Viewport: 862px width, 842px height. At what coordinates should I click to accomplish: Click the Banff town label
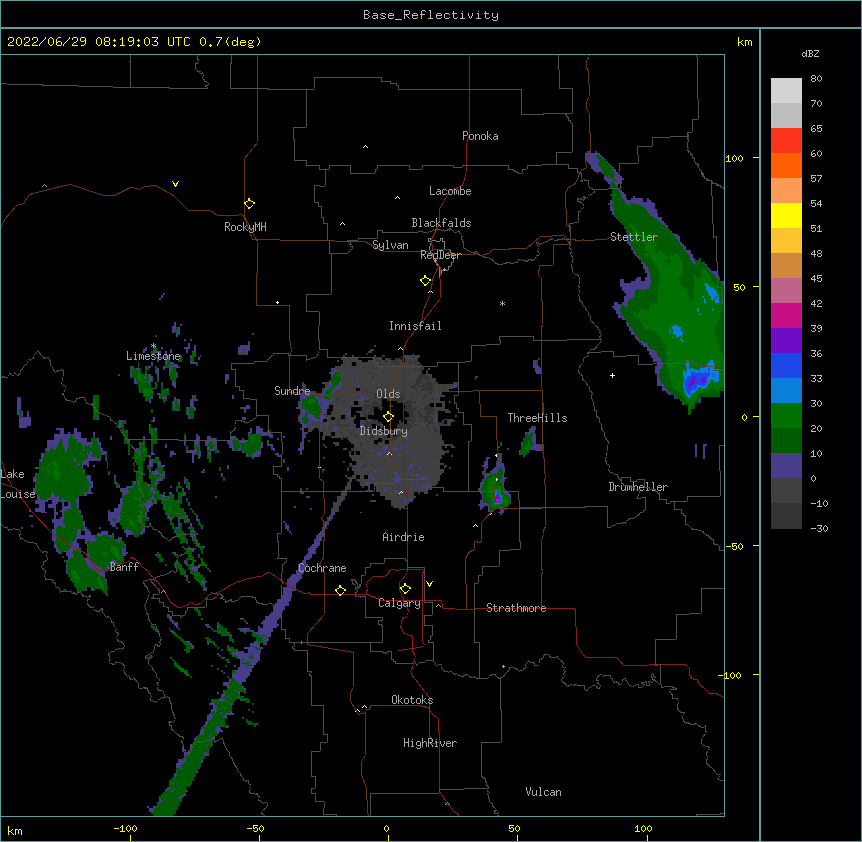pyautogui.click(x=124, y=567)
